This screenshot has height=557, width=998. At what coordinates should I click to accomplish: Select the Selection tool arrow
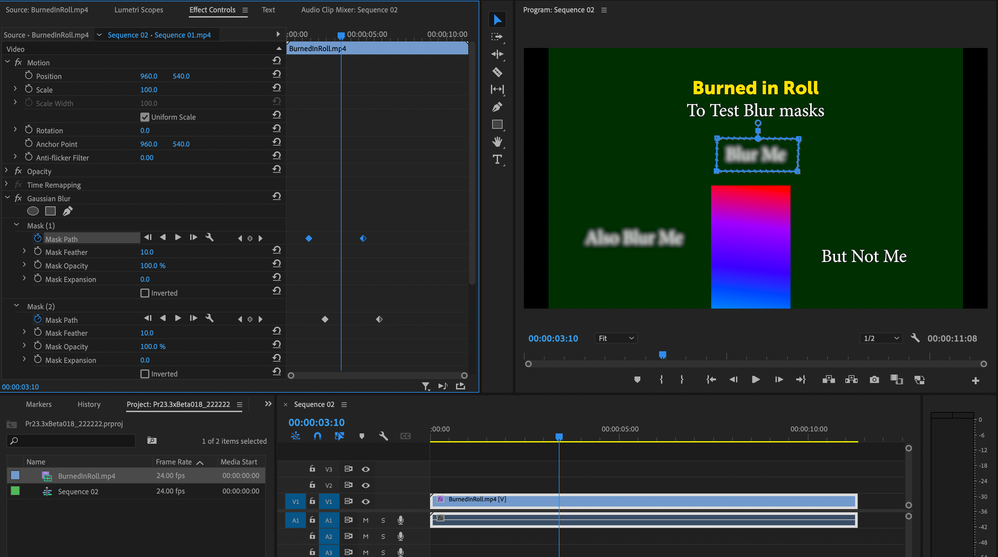click(x=497, y=20)
